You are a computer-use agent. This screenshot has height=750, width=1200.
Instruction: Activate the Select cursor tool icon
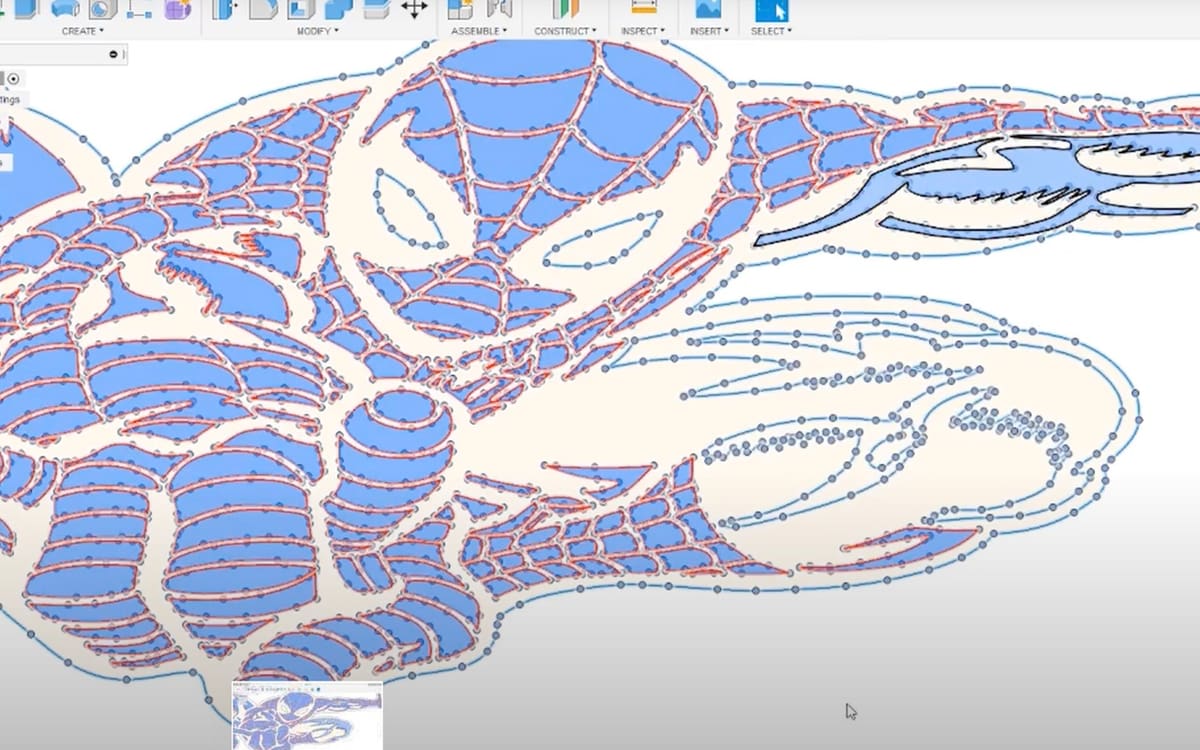pyautogui.click(x=771, y=10)
